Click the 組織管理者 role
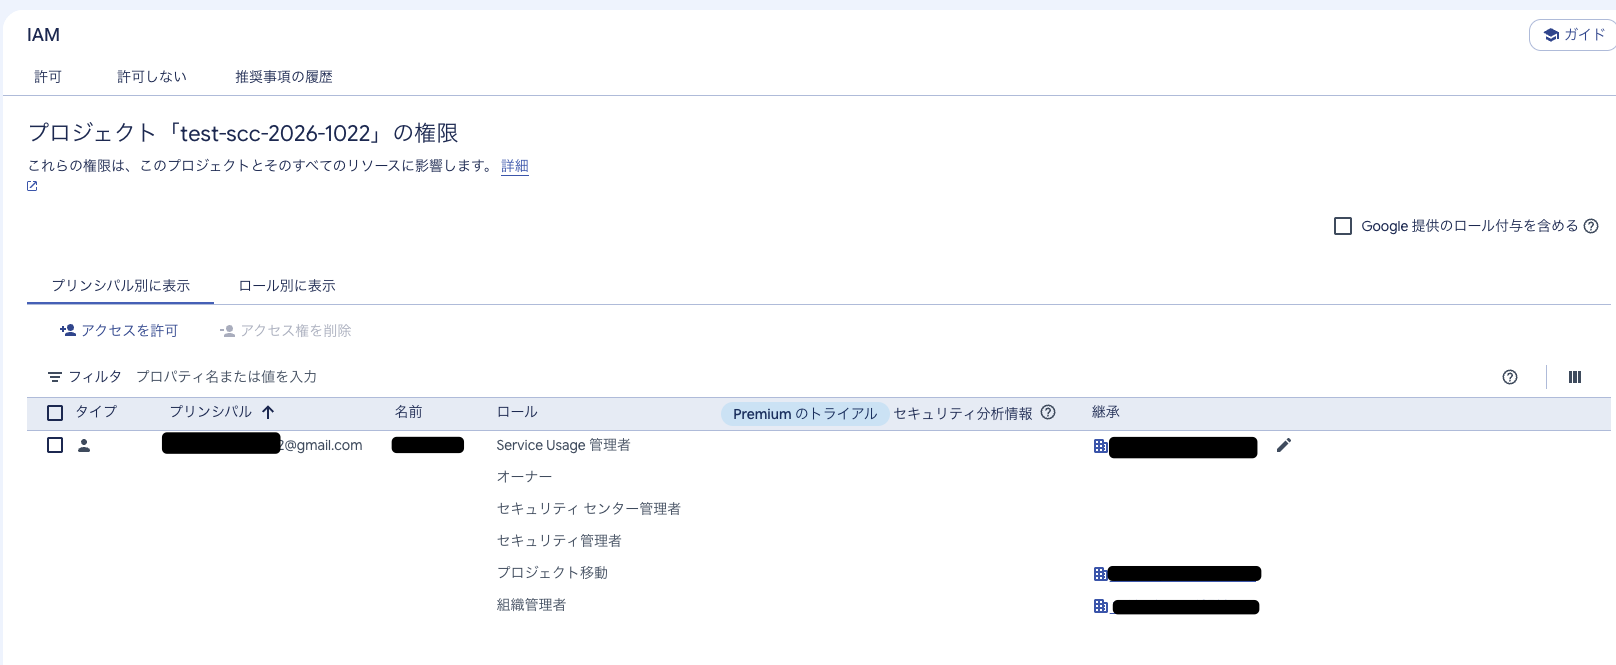1616x665 pixels. coord(531,605)
